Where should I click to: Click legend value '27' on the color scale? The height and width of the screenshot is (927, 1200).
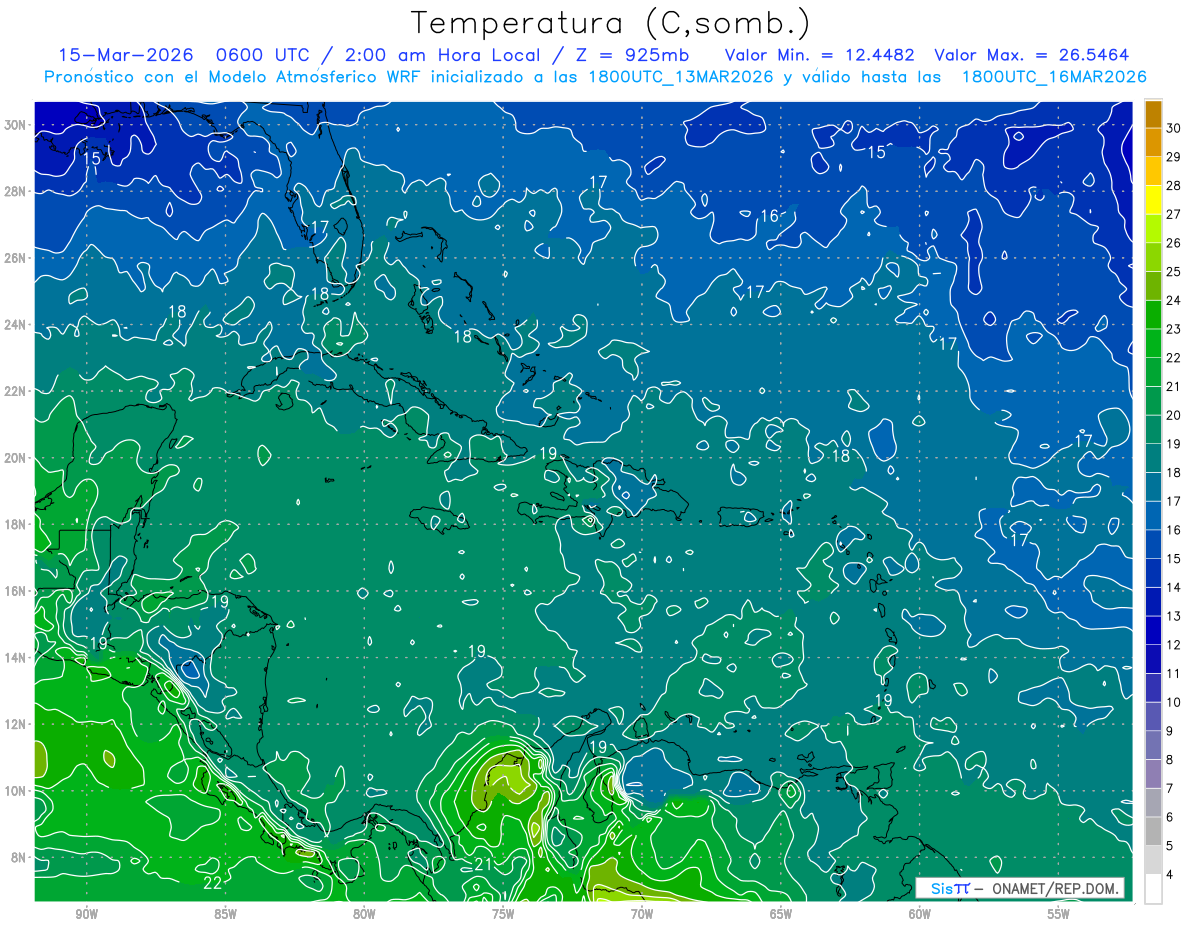1174,214
